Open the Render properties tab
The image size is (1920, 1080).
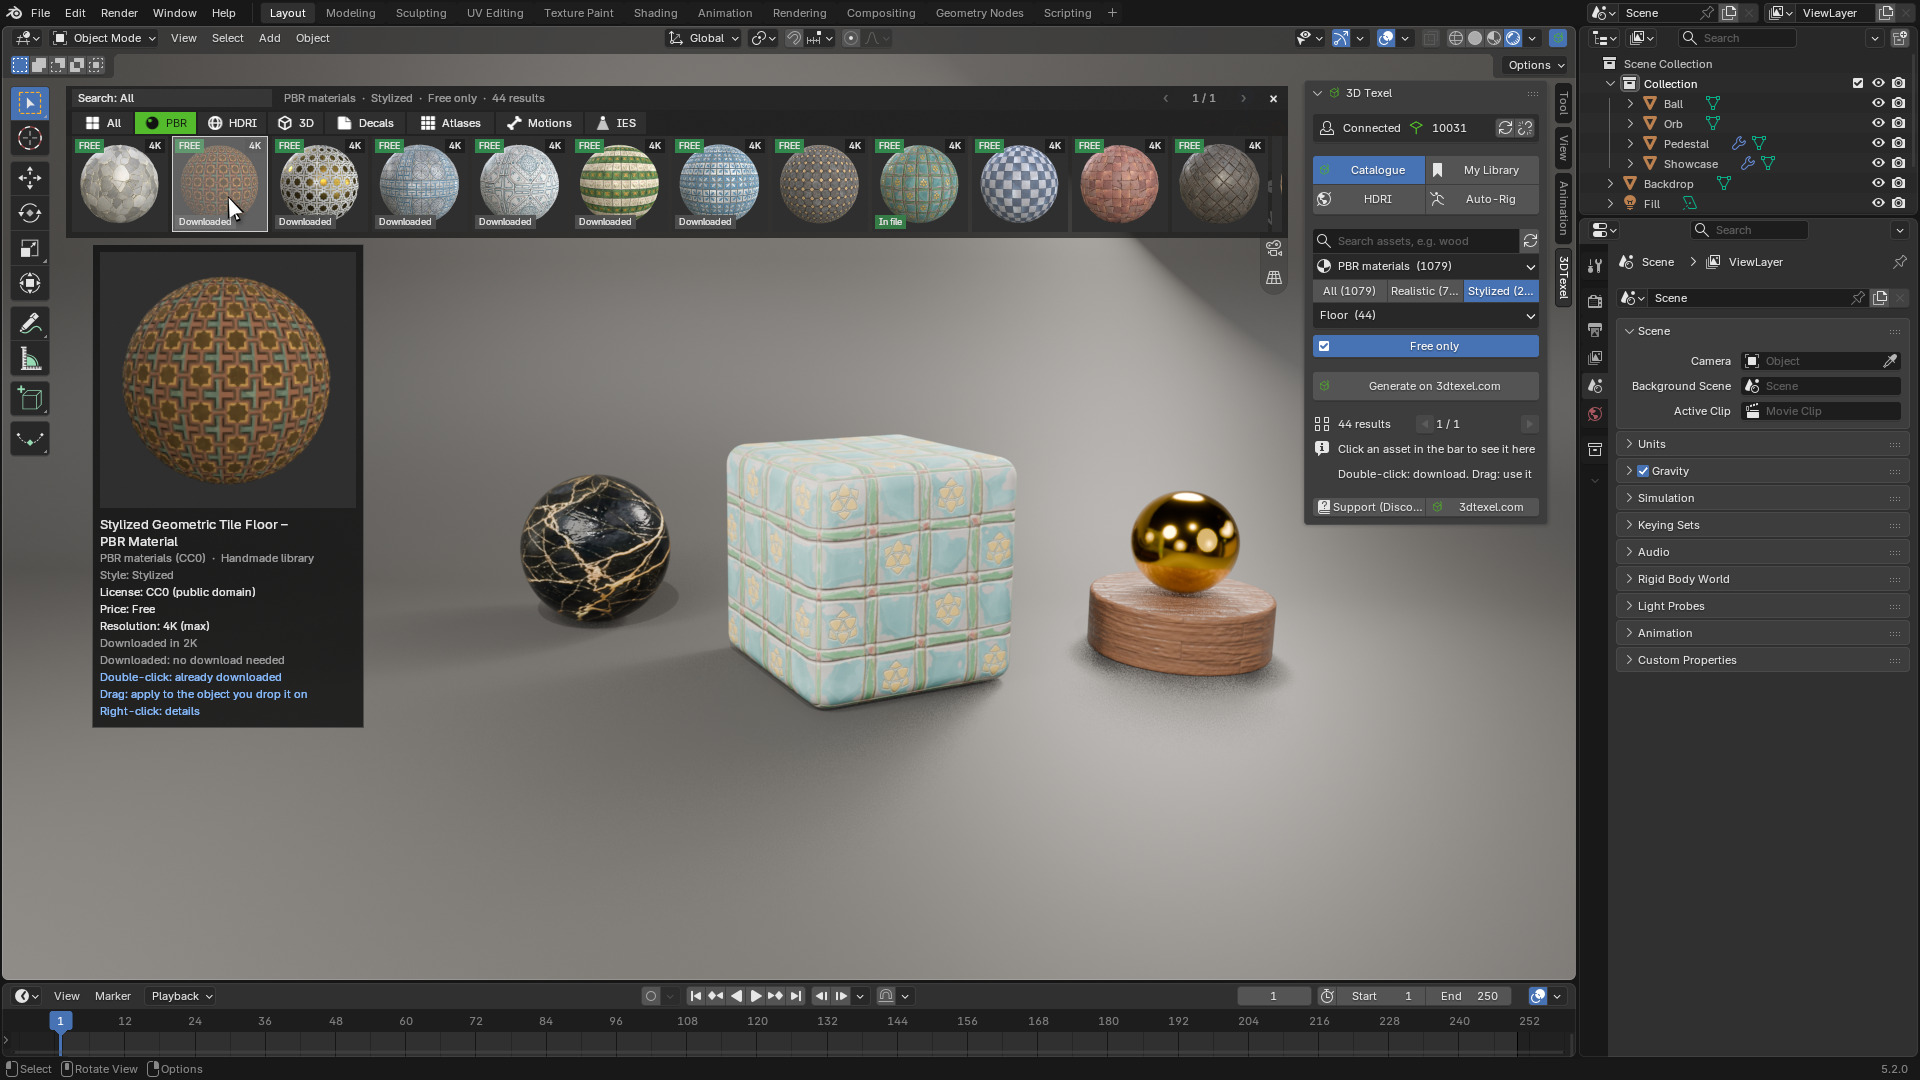(1595, 301)
